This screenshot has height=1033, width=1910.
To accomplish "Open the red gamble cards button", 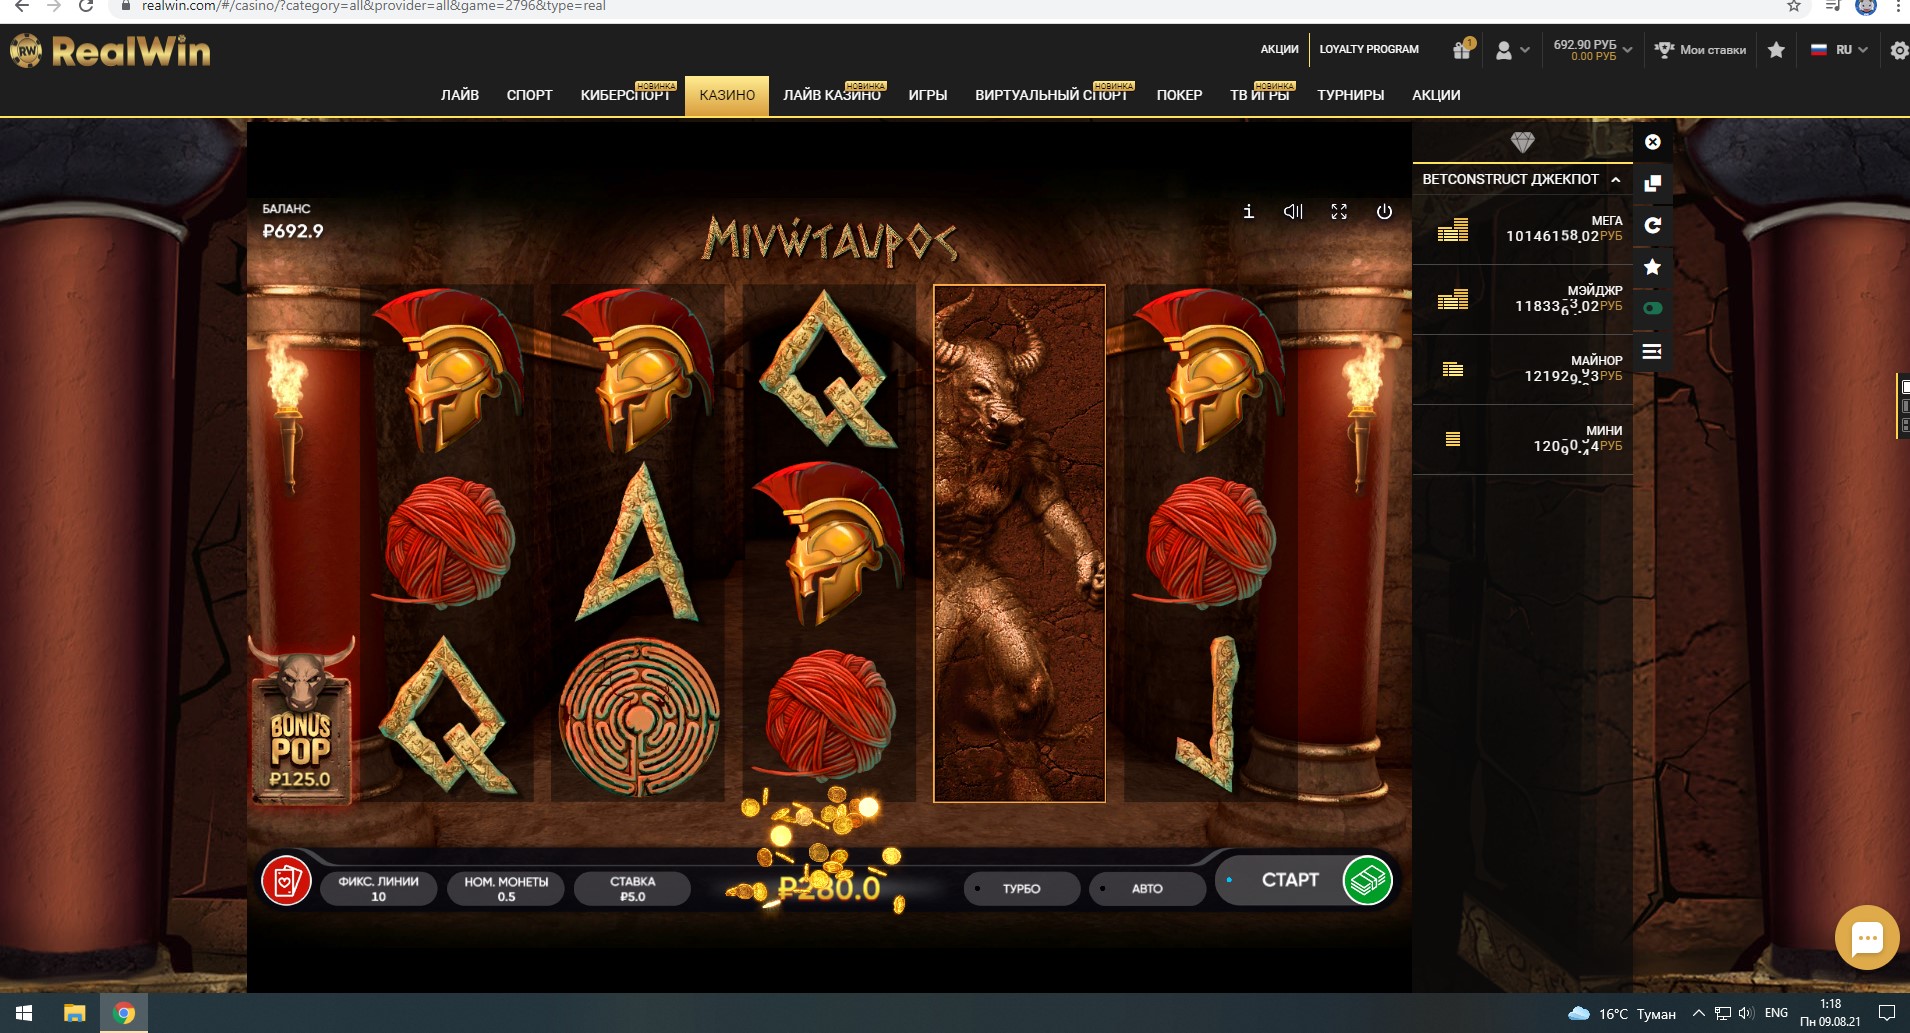I will [x=286, y=881].
